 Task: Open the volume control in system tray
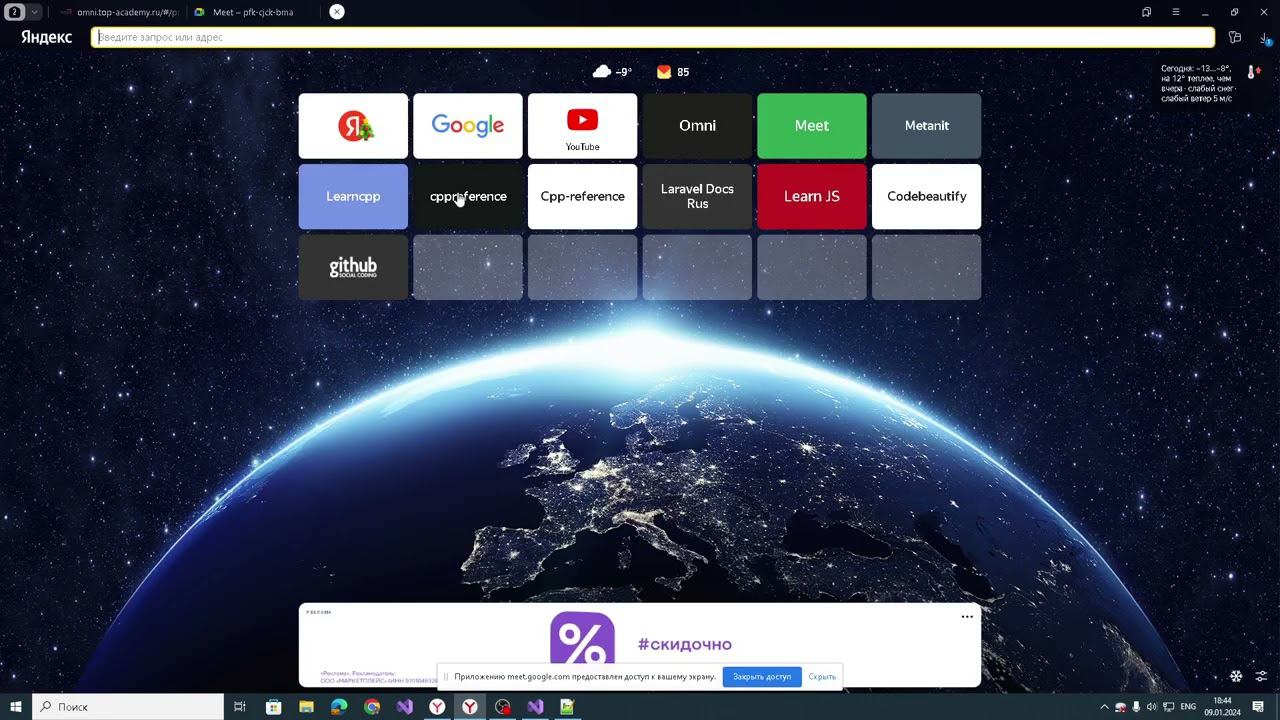(x=1152, y=707)
